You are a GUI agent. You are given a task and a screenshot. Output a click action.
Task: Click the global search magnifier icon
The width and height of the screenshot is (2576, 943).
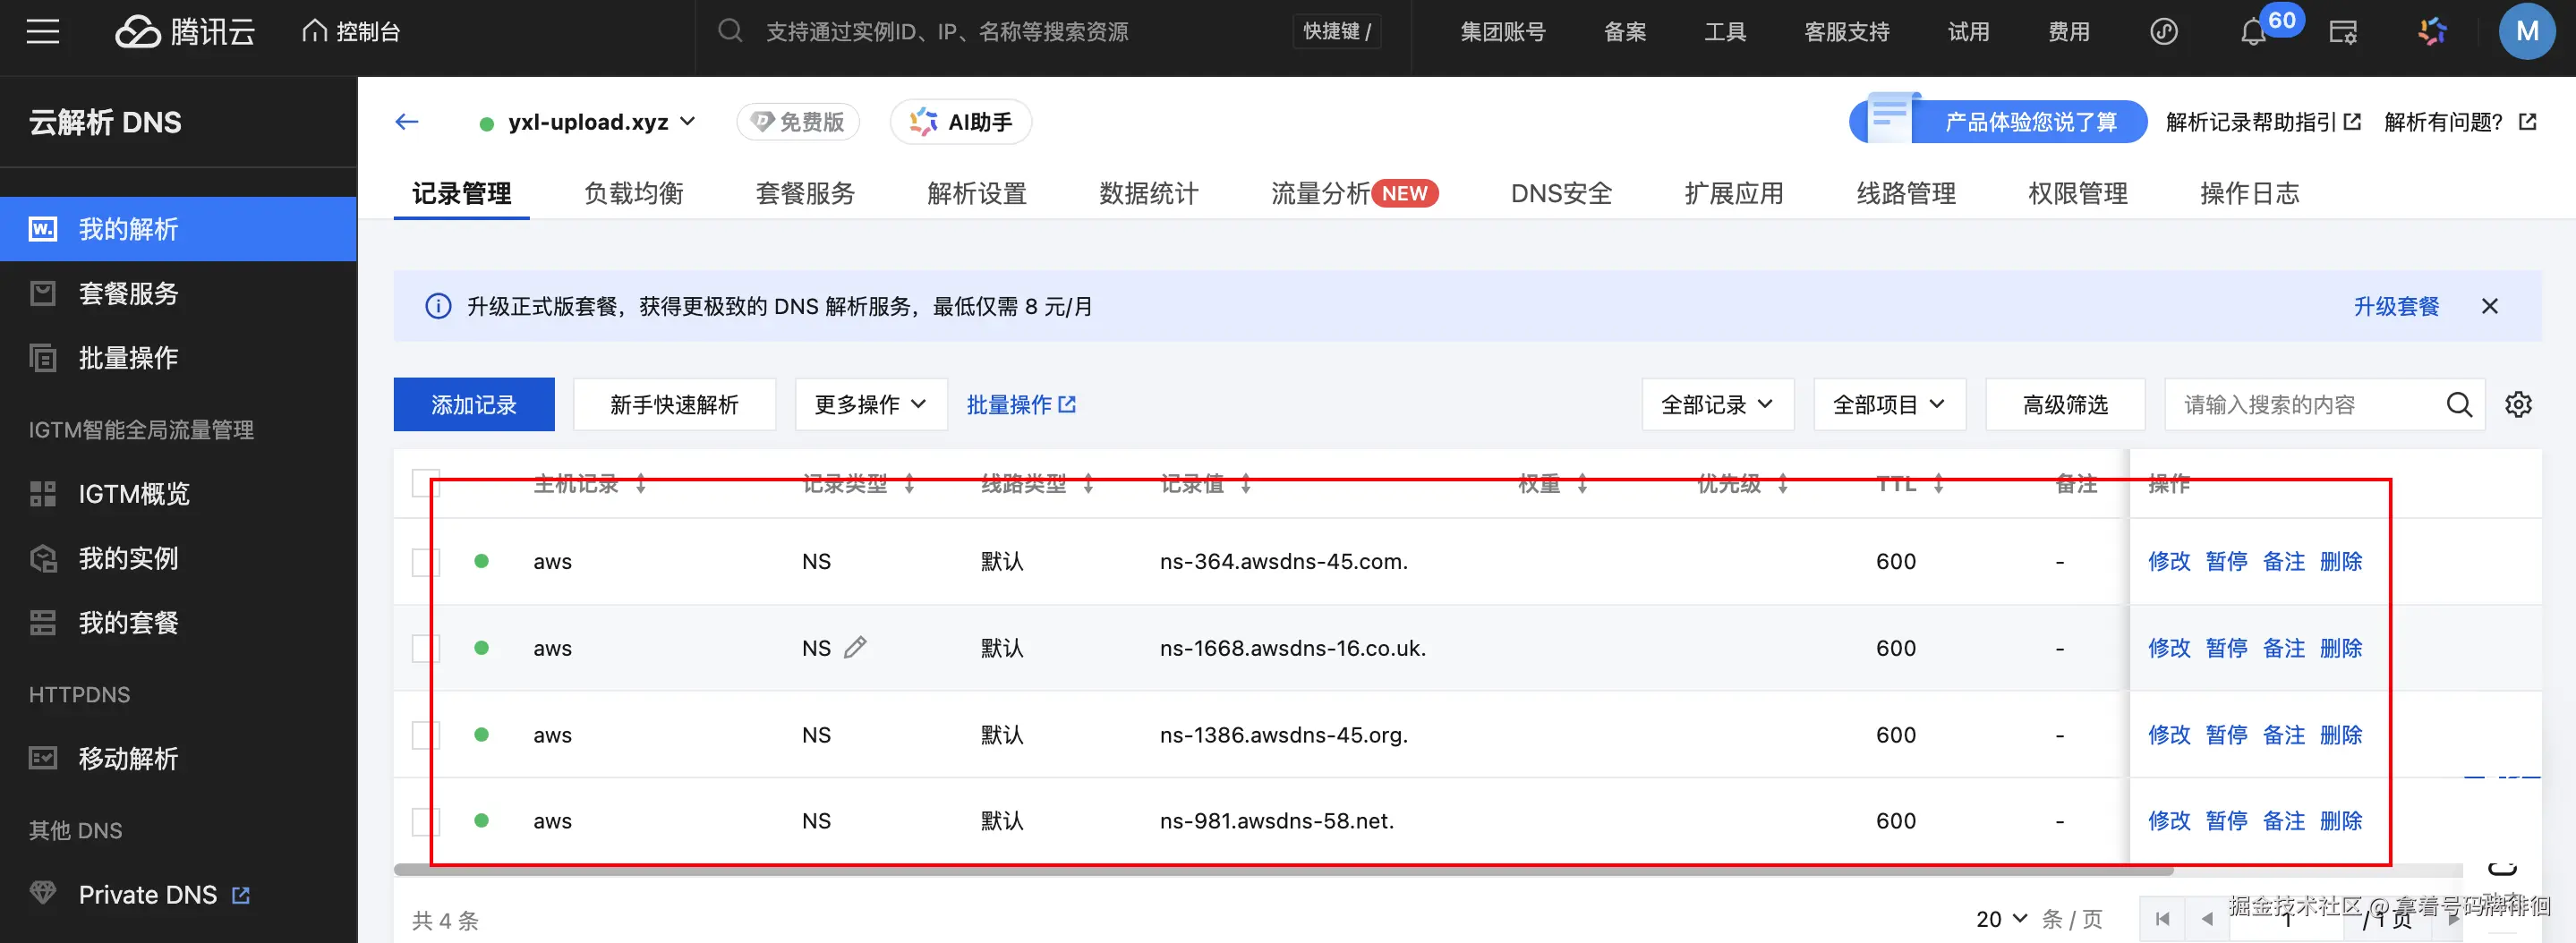[x=730, y=32]
